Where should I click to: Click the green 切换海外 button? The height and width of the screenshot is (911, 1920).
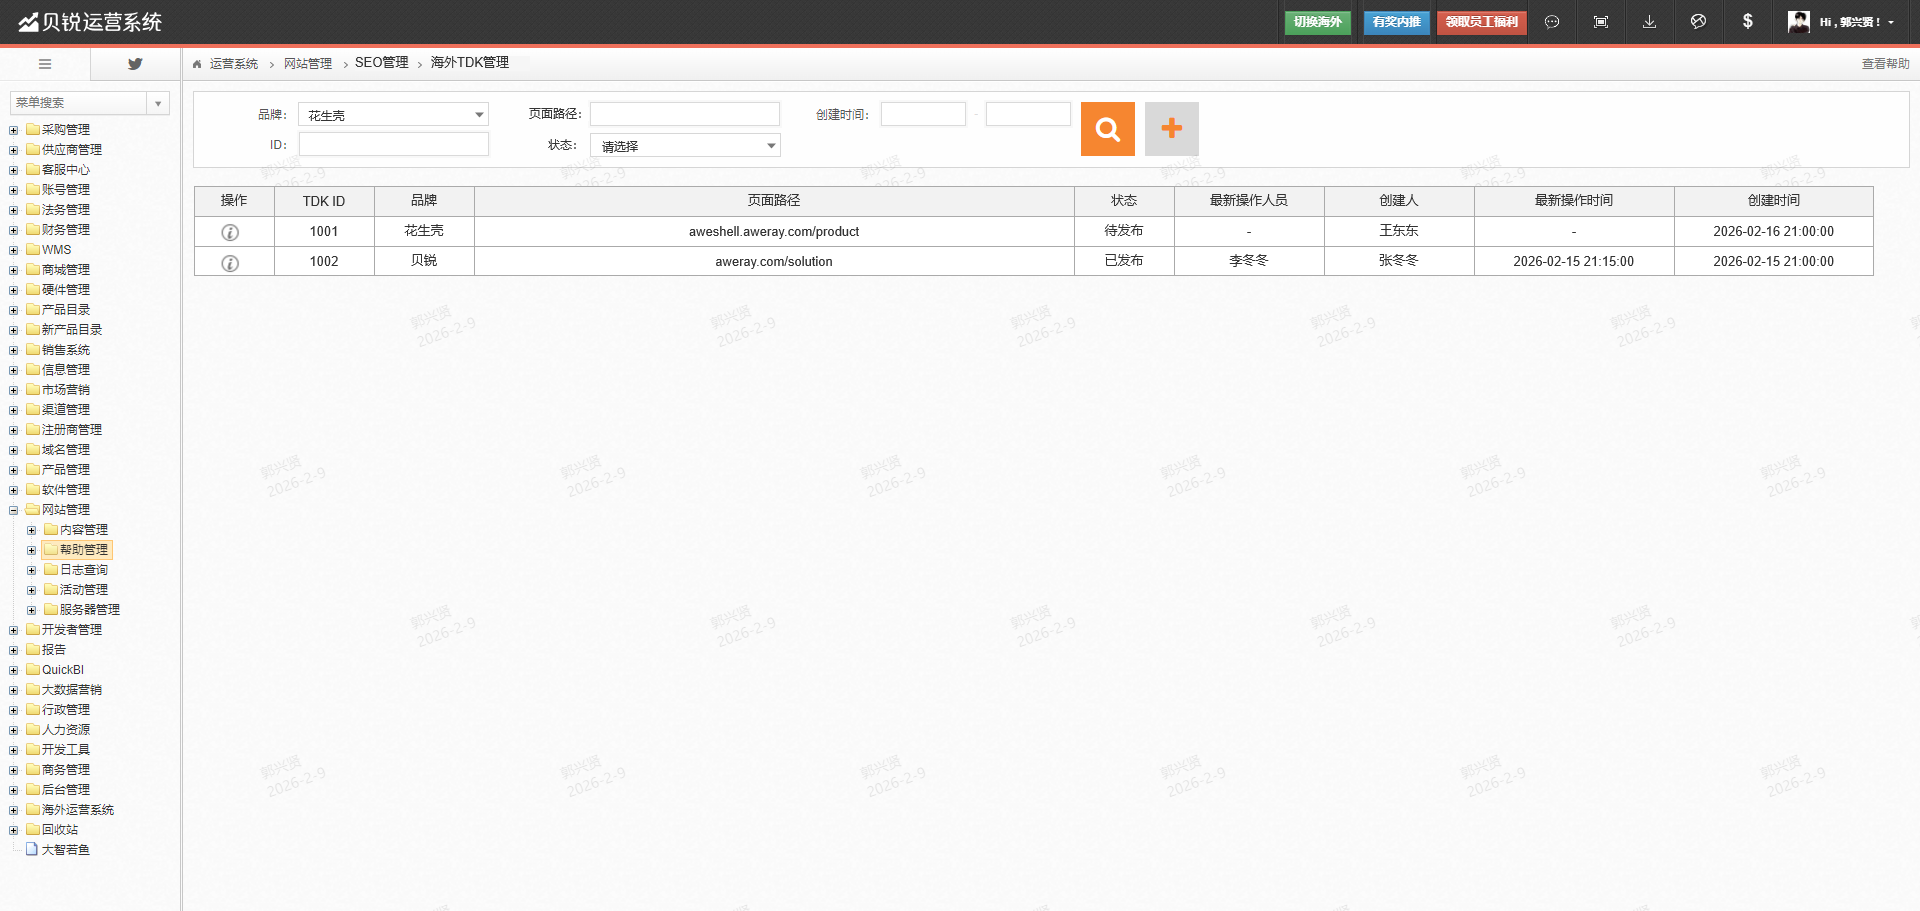tap(1317, 22)
